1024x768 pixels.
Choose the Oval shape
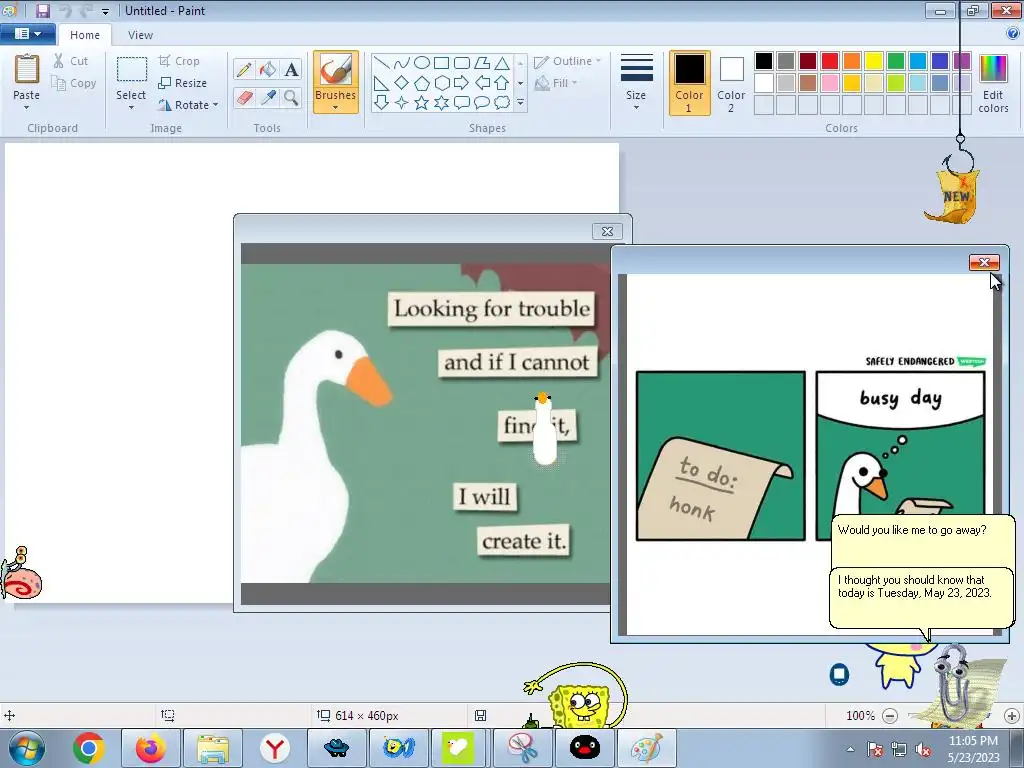point(422,63)
